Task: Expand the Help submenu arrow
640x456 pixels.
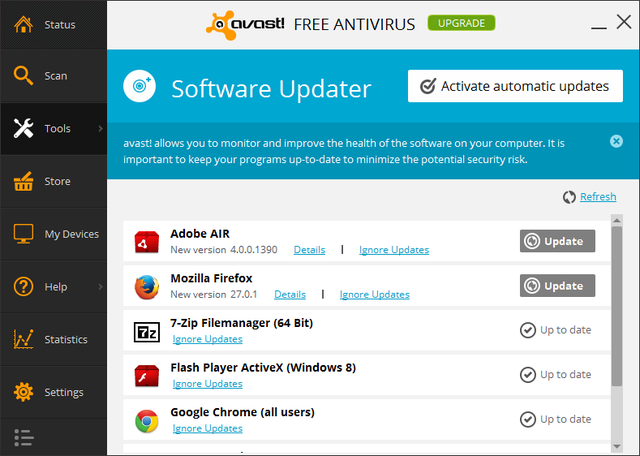Action: pyautogui.click(x=100, y=287)
